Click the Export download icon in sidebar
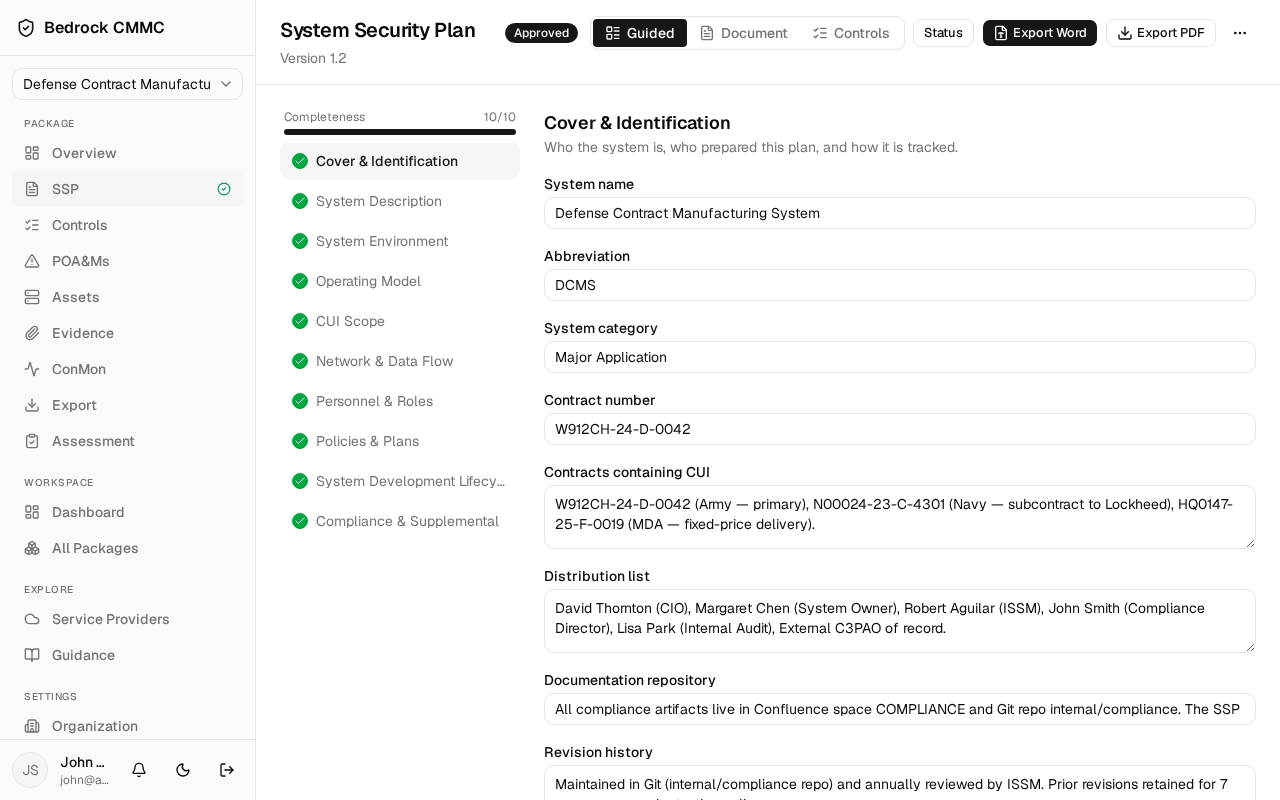The image size is (1280, 800). click(32, 405)
